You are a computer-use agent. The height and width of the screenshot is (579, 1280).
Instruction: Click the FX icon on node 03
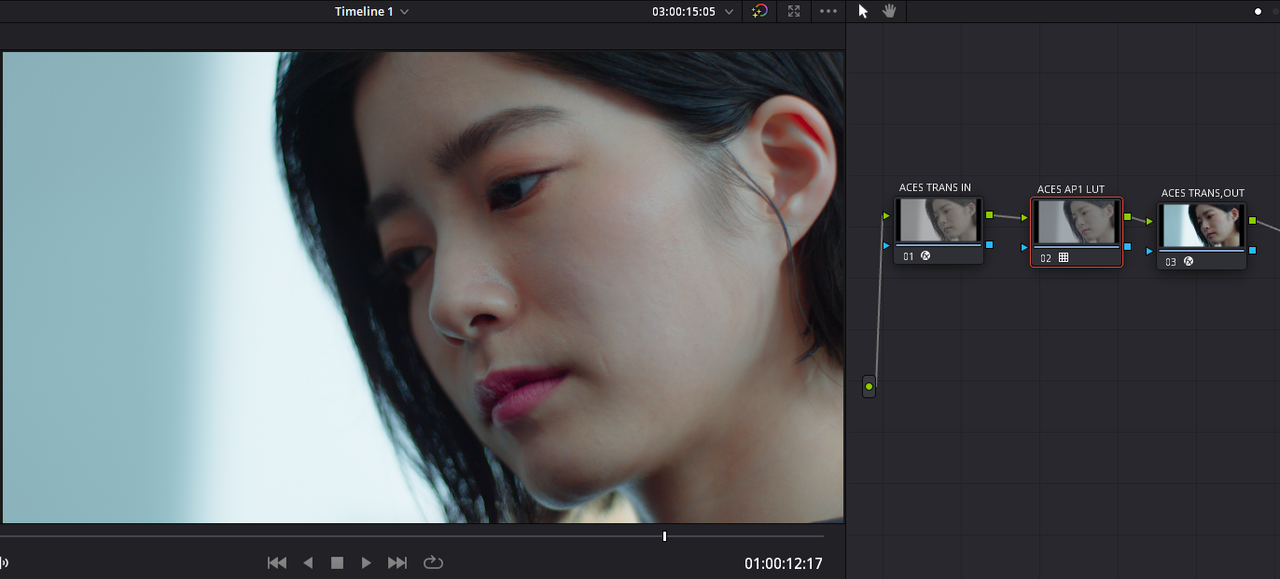pyautogui.click(x=1189, y=262)
